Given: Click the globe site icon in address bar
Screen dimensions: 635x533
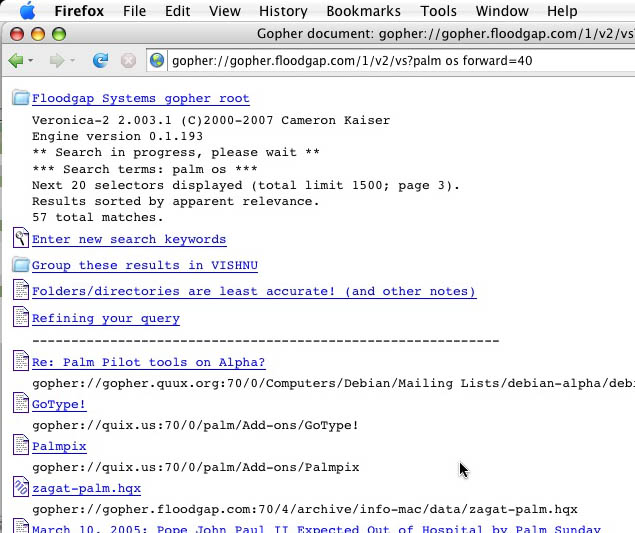Looking at the screenshot, I should pos(157,61).
